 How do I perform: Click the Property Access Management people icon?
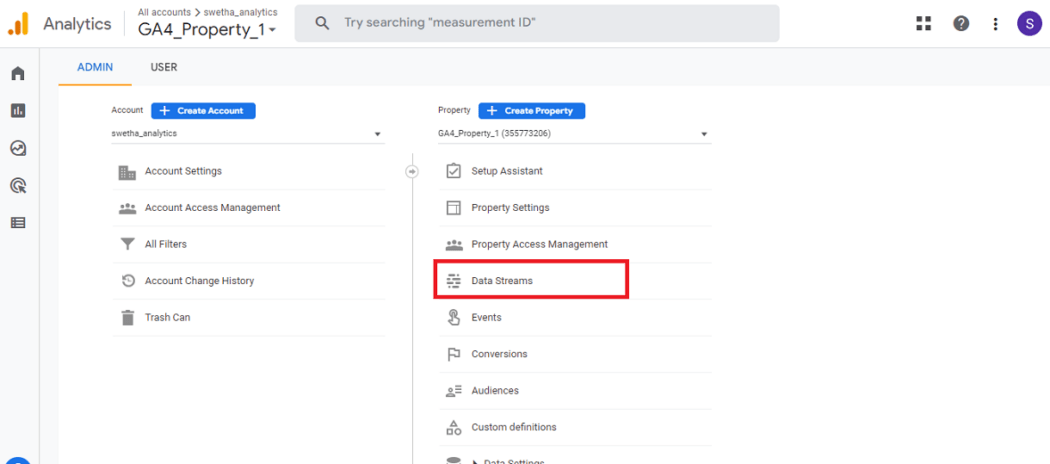[453, 245]
